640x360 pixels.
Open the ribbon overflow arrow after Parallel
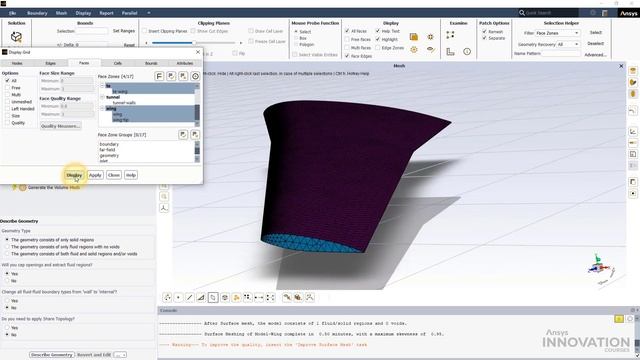(149, 13)
